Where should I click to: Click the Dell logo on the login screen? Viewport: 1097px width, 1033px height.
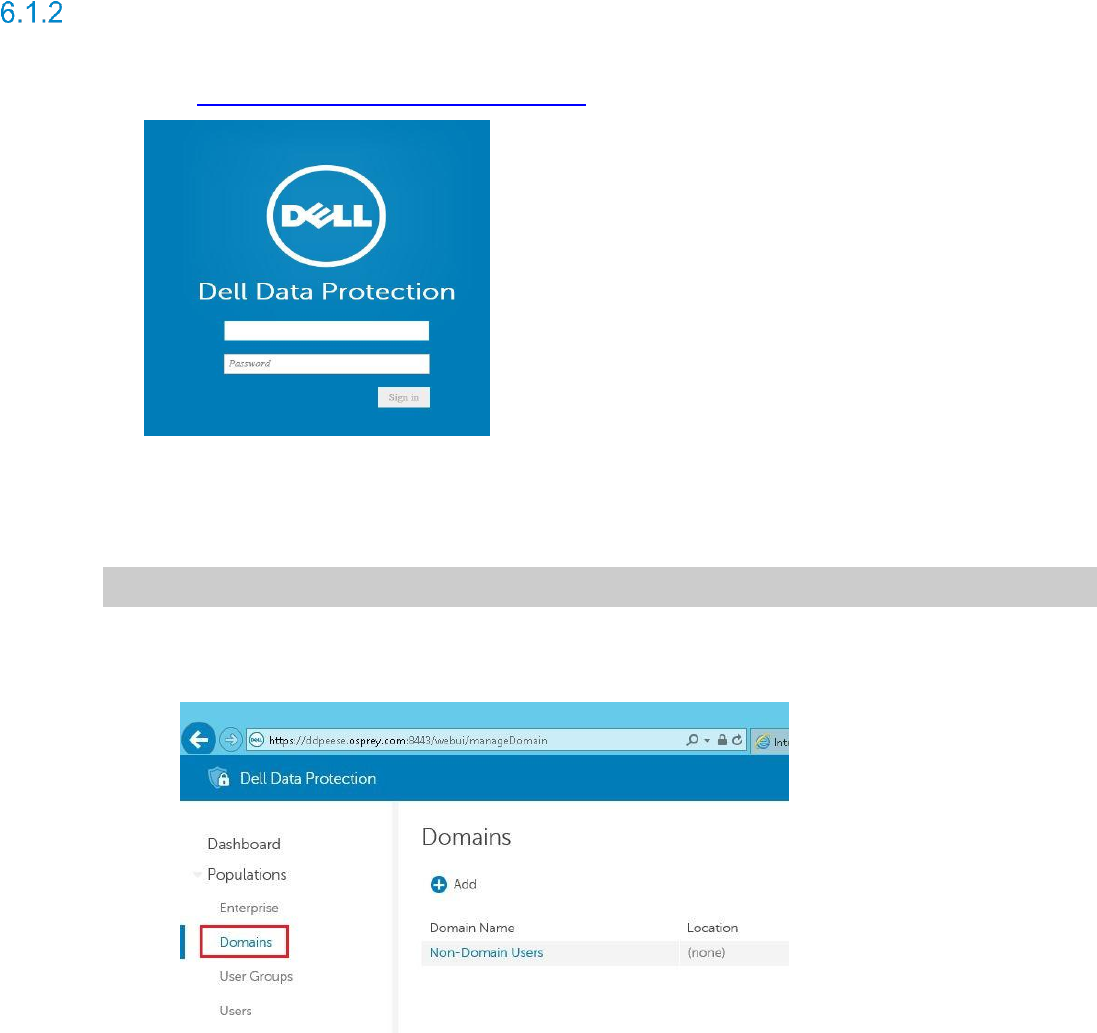[x=326, y=215]
